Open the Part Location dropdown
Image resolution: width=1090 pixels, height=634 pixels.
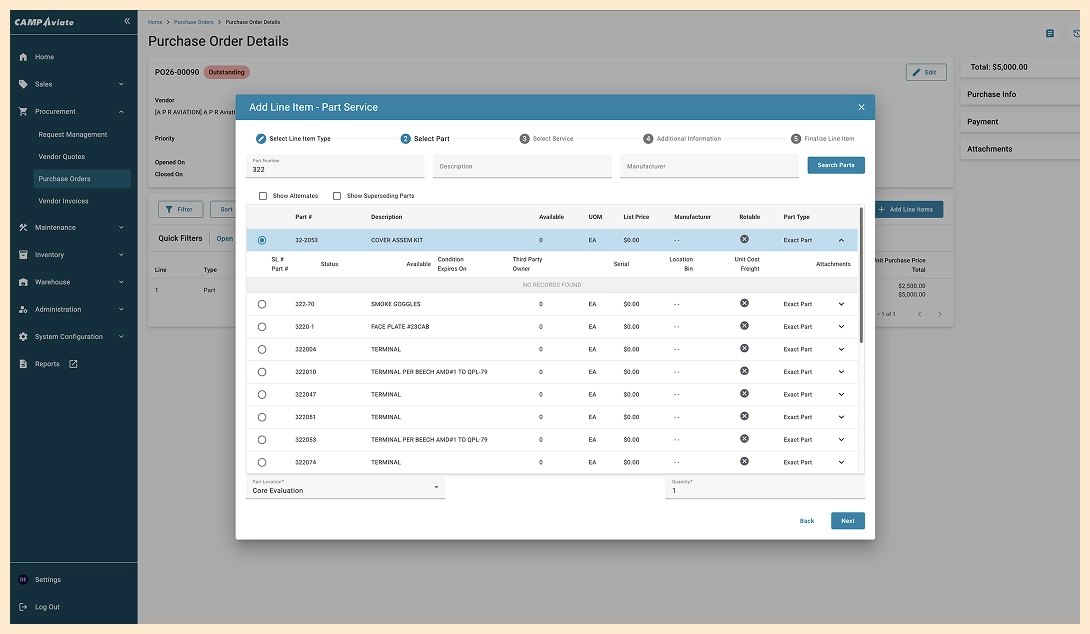(x=436, y=488)
